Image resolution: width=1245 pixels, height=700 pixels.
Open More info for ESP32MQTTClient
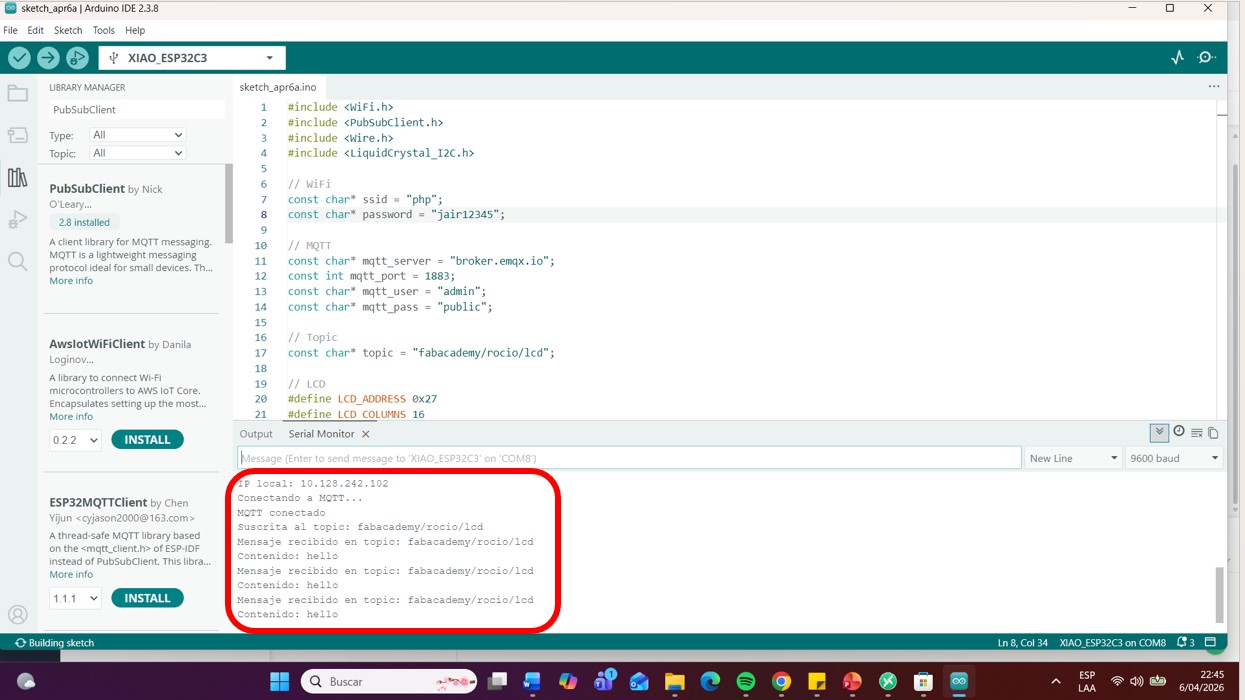tap(71, 575)
